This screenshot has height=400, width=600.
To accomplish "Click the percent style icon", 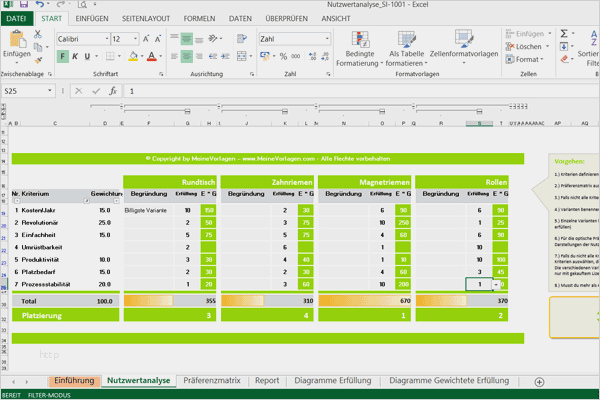I will (x=283, y=56).
